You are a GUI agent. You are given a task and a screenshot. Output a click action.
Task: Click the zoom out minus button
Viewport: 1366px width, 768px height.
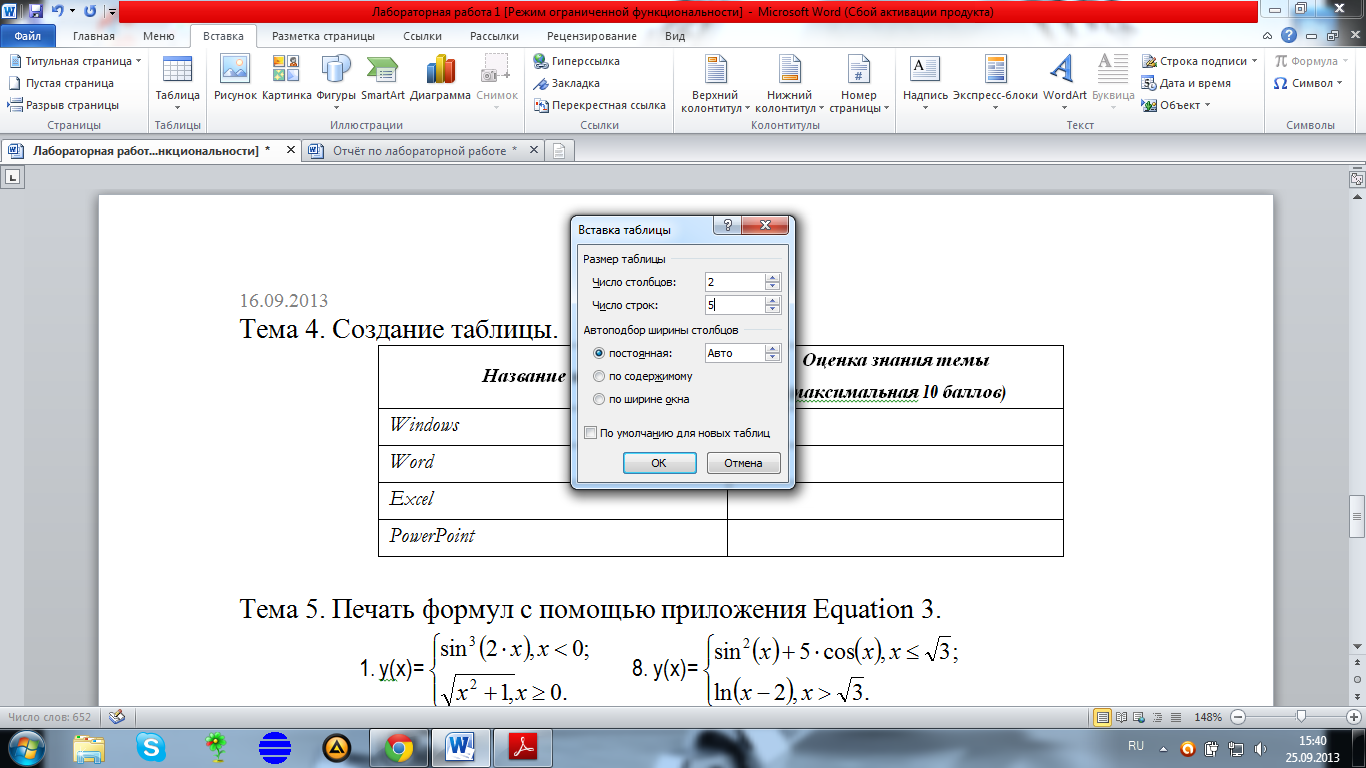click(x=1238, y=717)
